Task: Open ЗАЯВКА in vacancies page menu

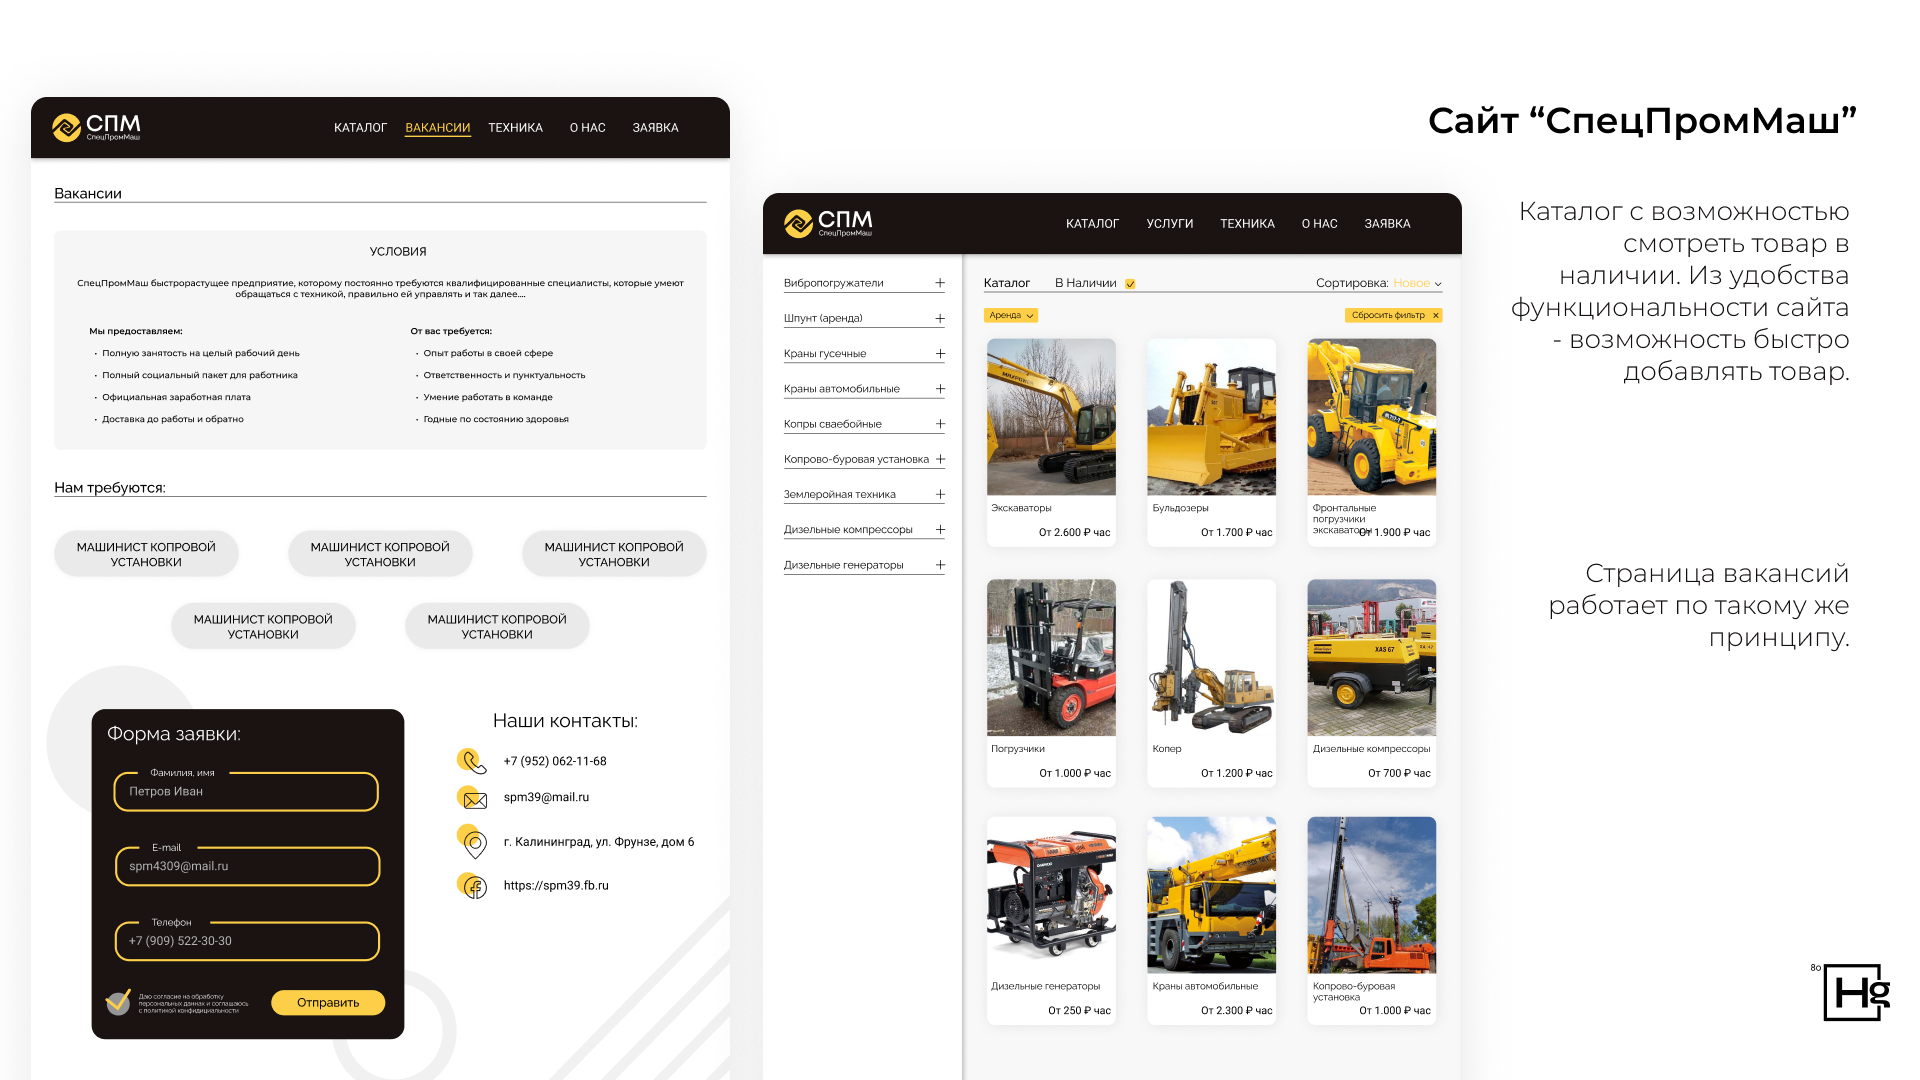Action: tap(655, 128)
